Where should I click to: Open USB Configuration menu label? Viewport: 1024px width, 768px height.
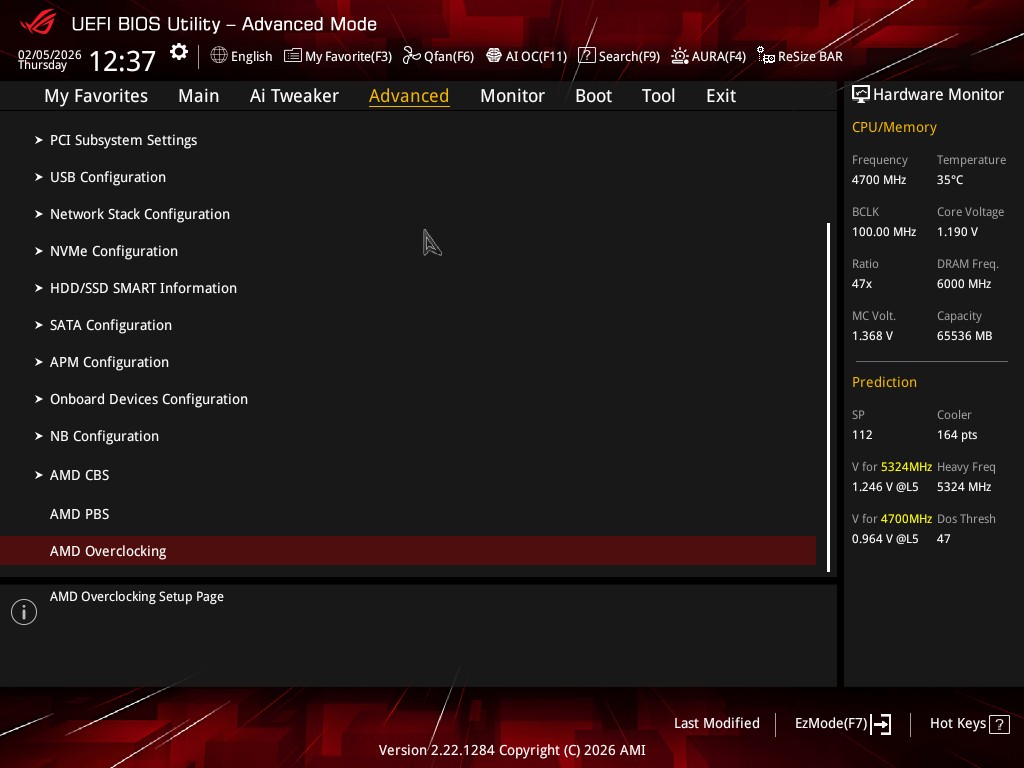[x=108, y=178]
